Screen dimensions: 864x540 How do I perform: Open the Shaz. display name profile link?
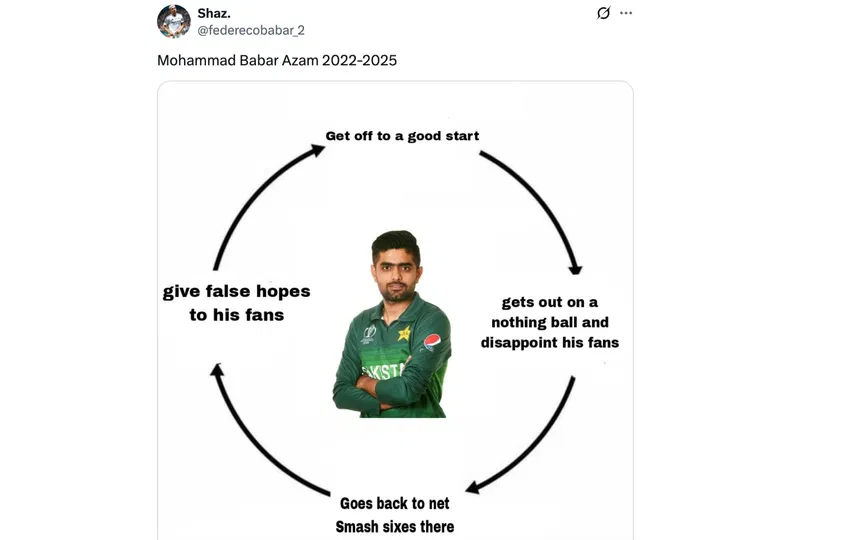[214, 13]
